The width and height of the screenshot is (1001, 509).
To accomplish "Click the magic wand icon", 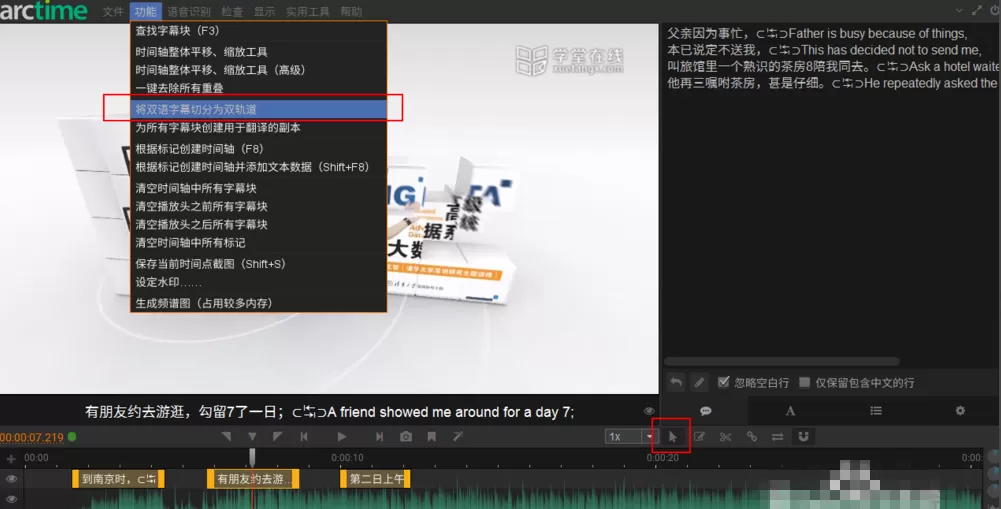I will pyautogui.click(x=458, y=437).
